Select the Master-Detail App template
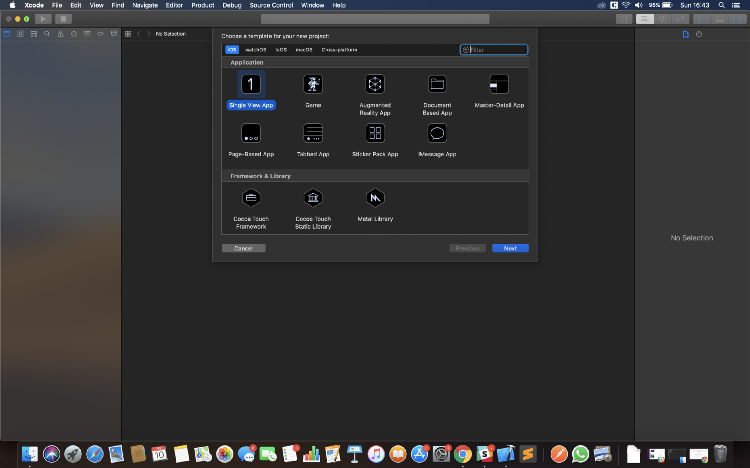This screenshot has height=468, width=750. tap(499, 91)
